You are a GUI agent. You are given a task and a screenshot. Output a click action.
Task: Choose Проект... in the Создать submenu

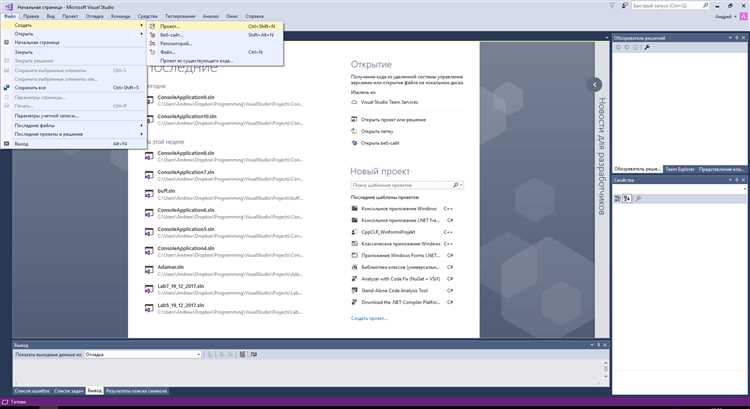click(215, 26)
